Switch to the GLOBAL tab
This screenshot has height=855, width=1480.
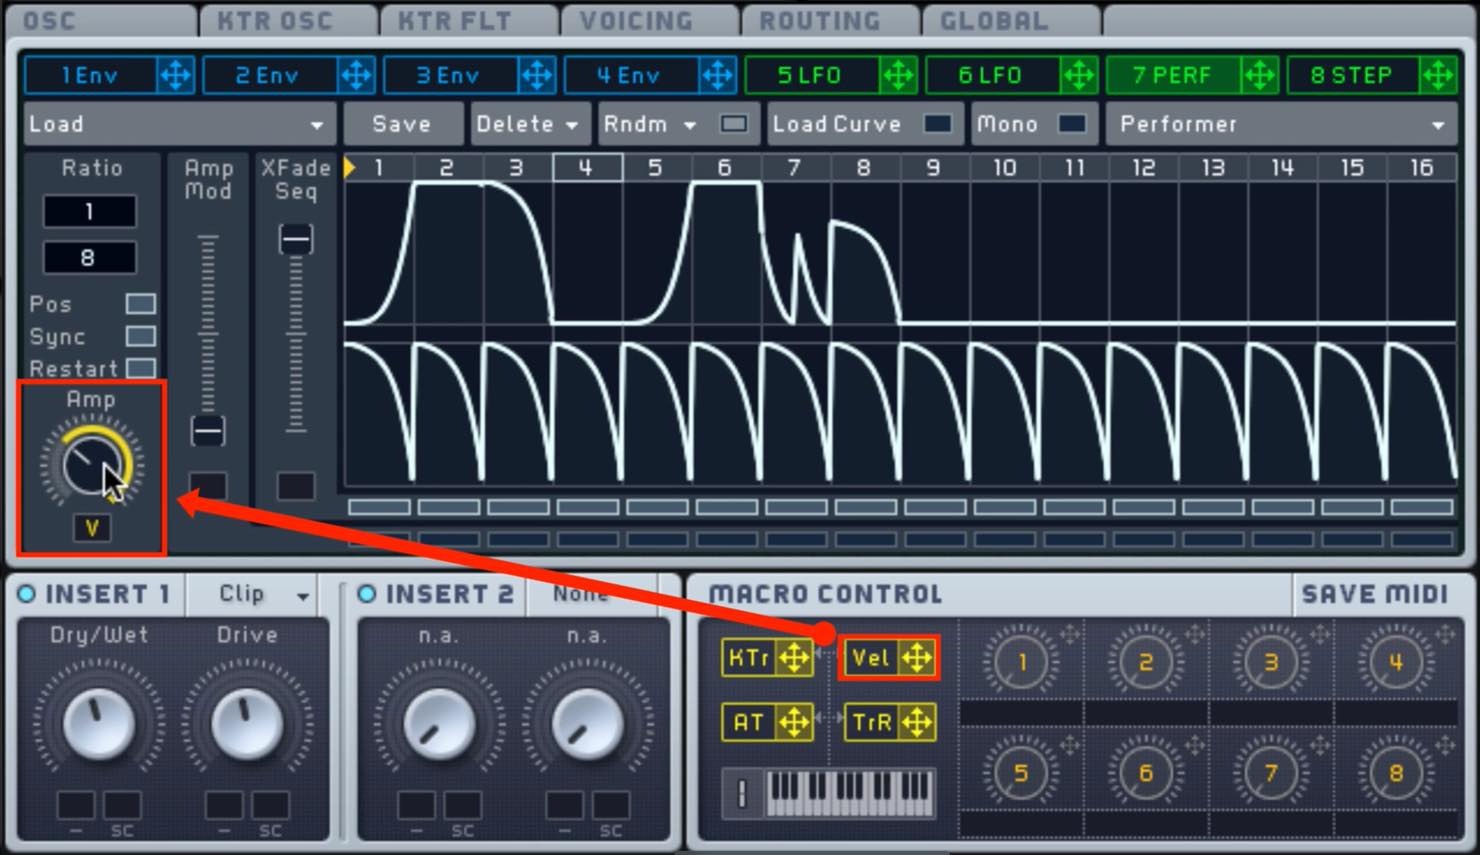click(1012, 20)
